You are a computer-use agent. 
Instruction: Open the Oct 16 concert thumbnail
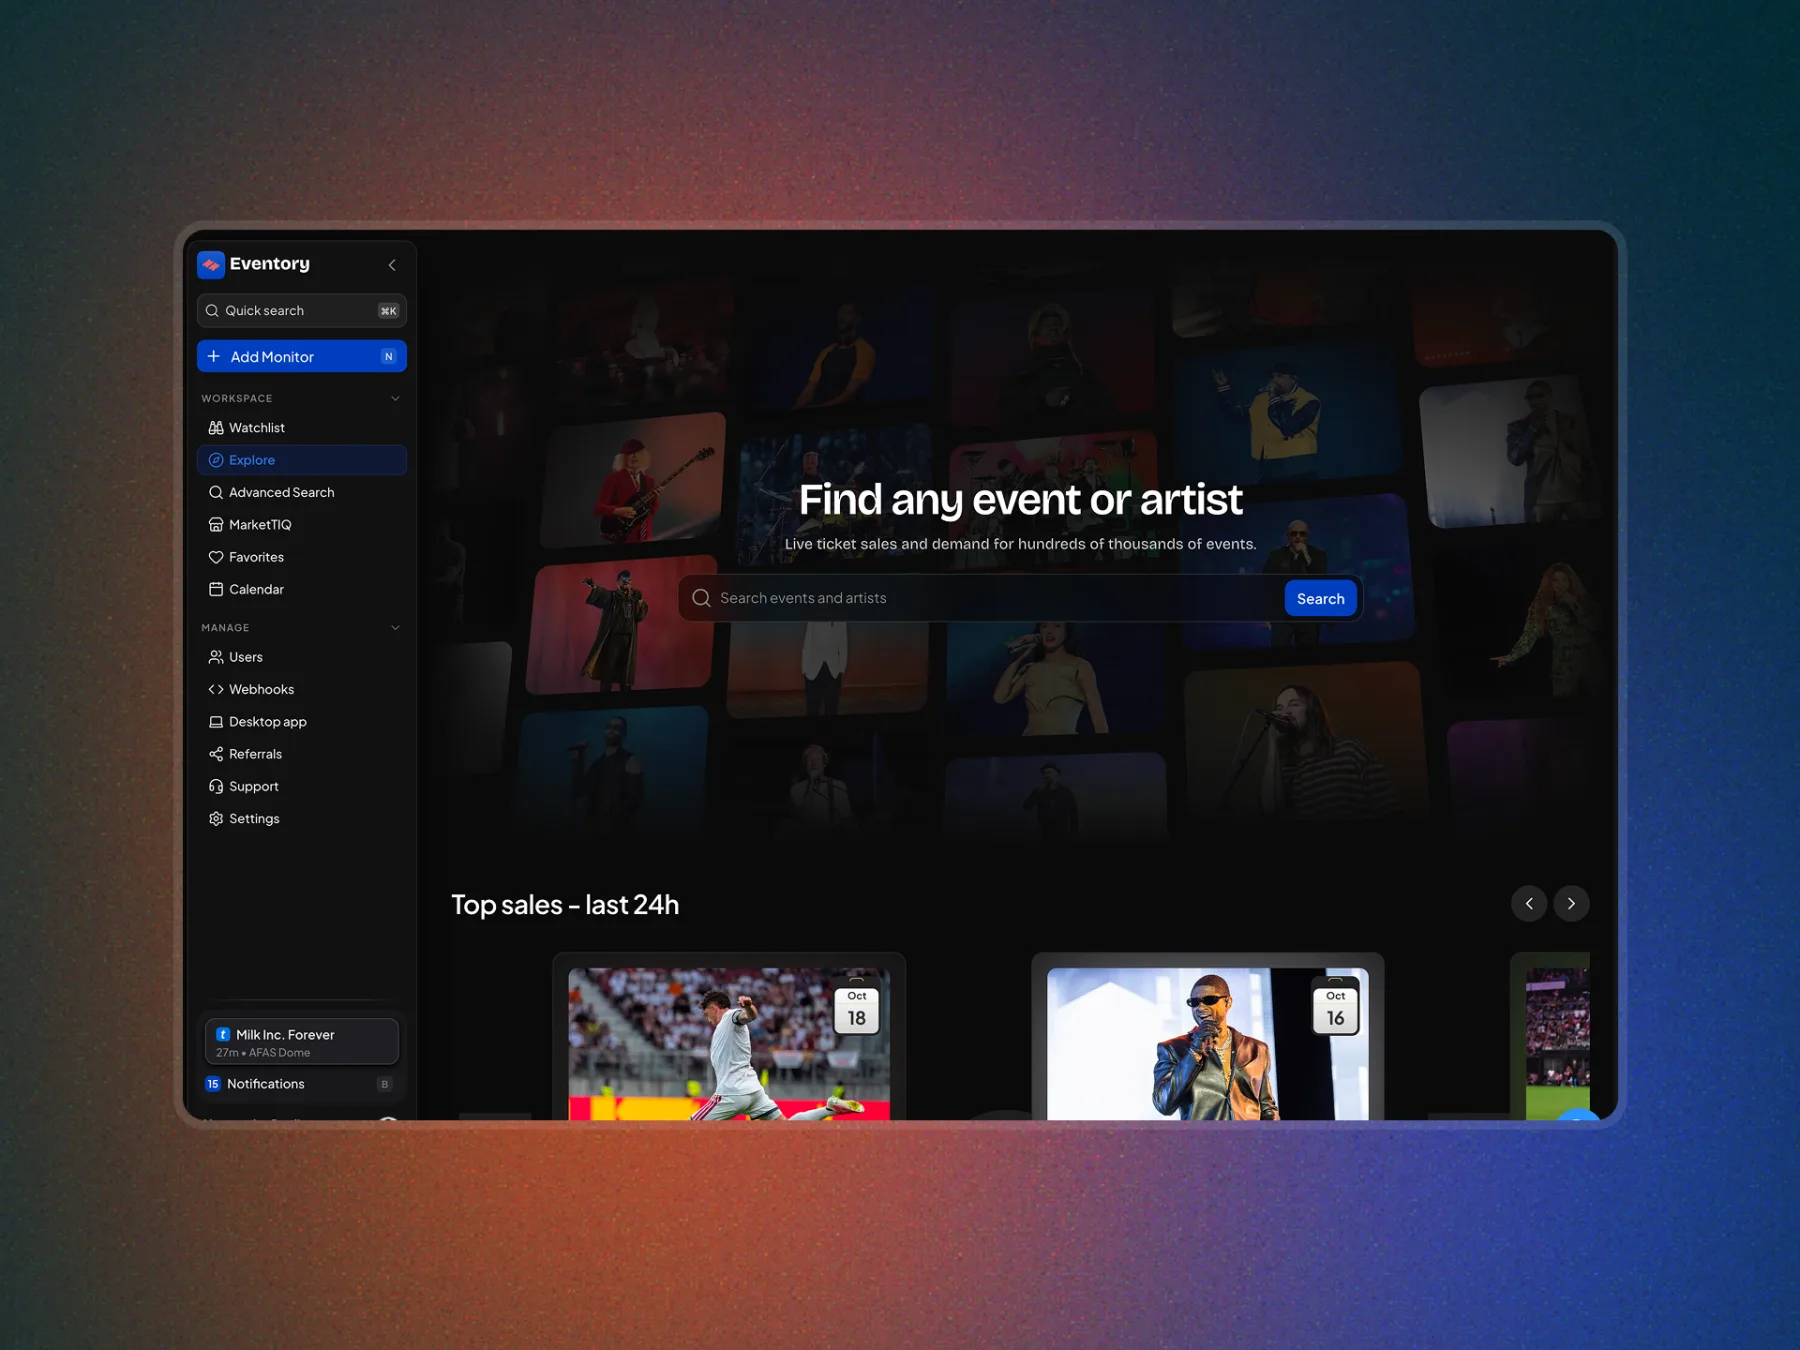tap(1207, 1043)
